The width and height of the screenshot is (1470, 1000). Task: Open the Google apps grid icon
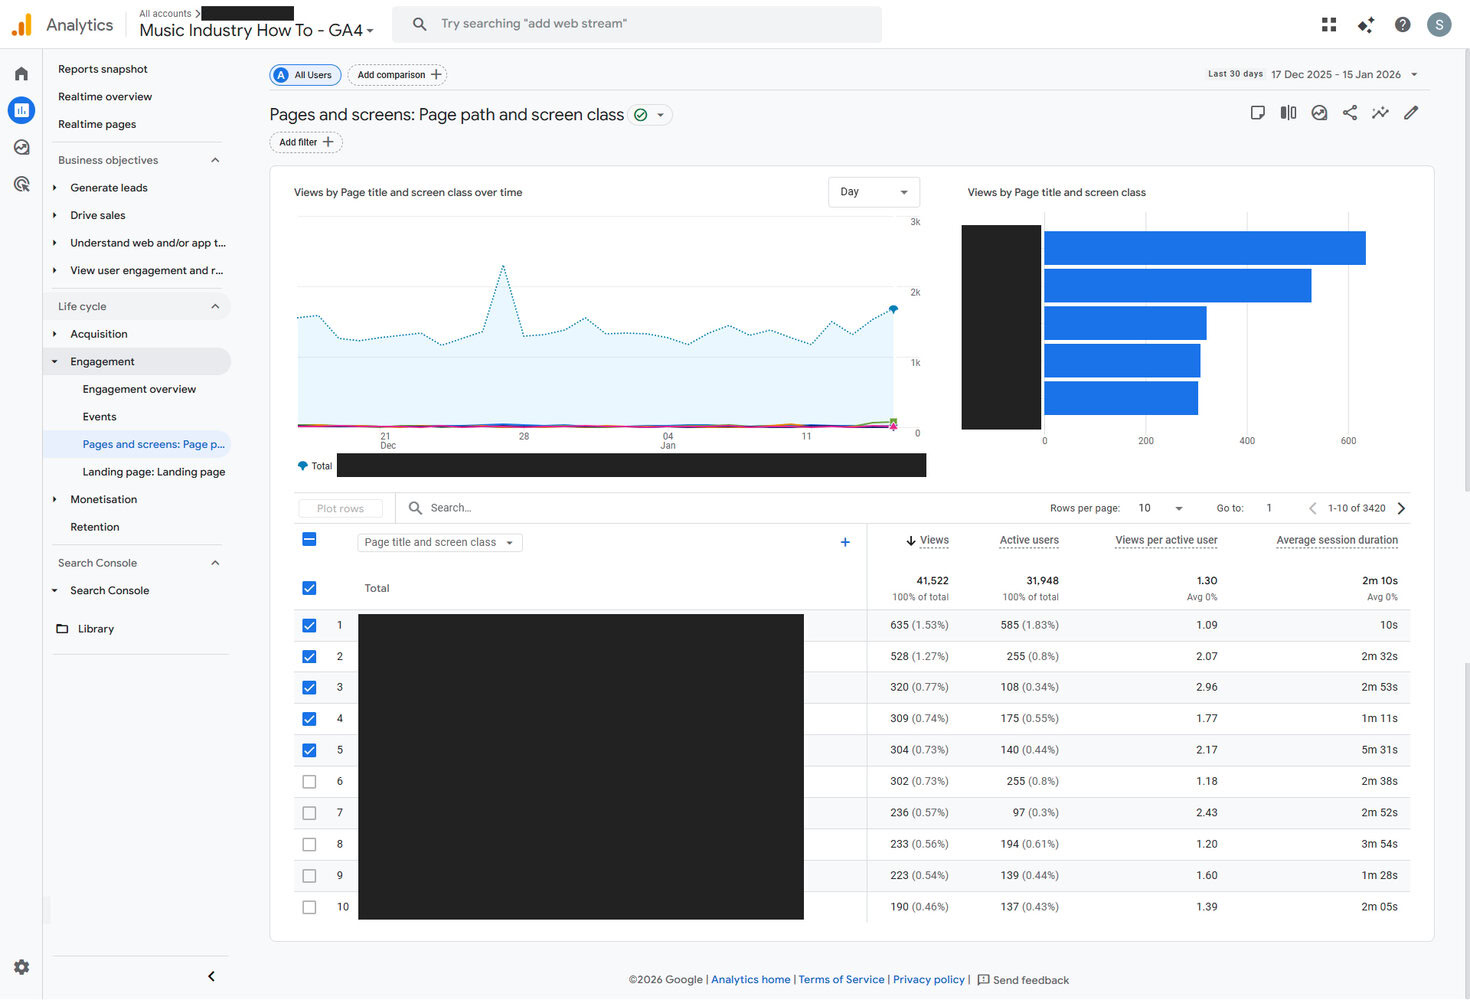(x=1329, y=25)
